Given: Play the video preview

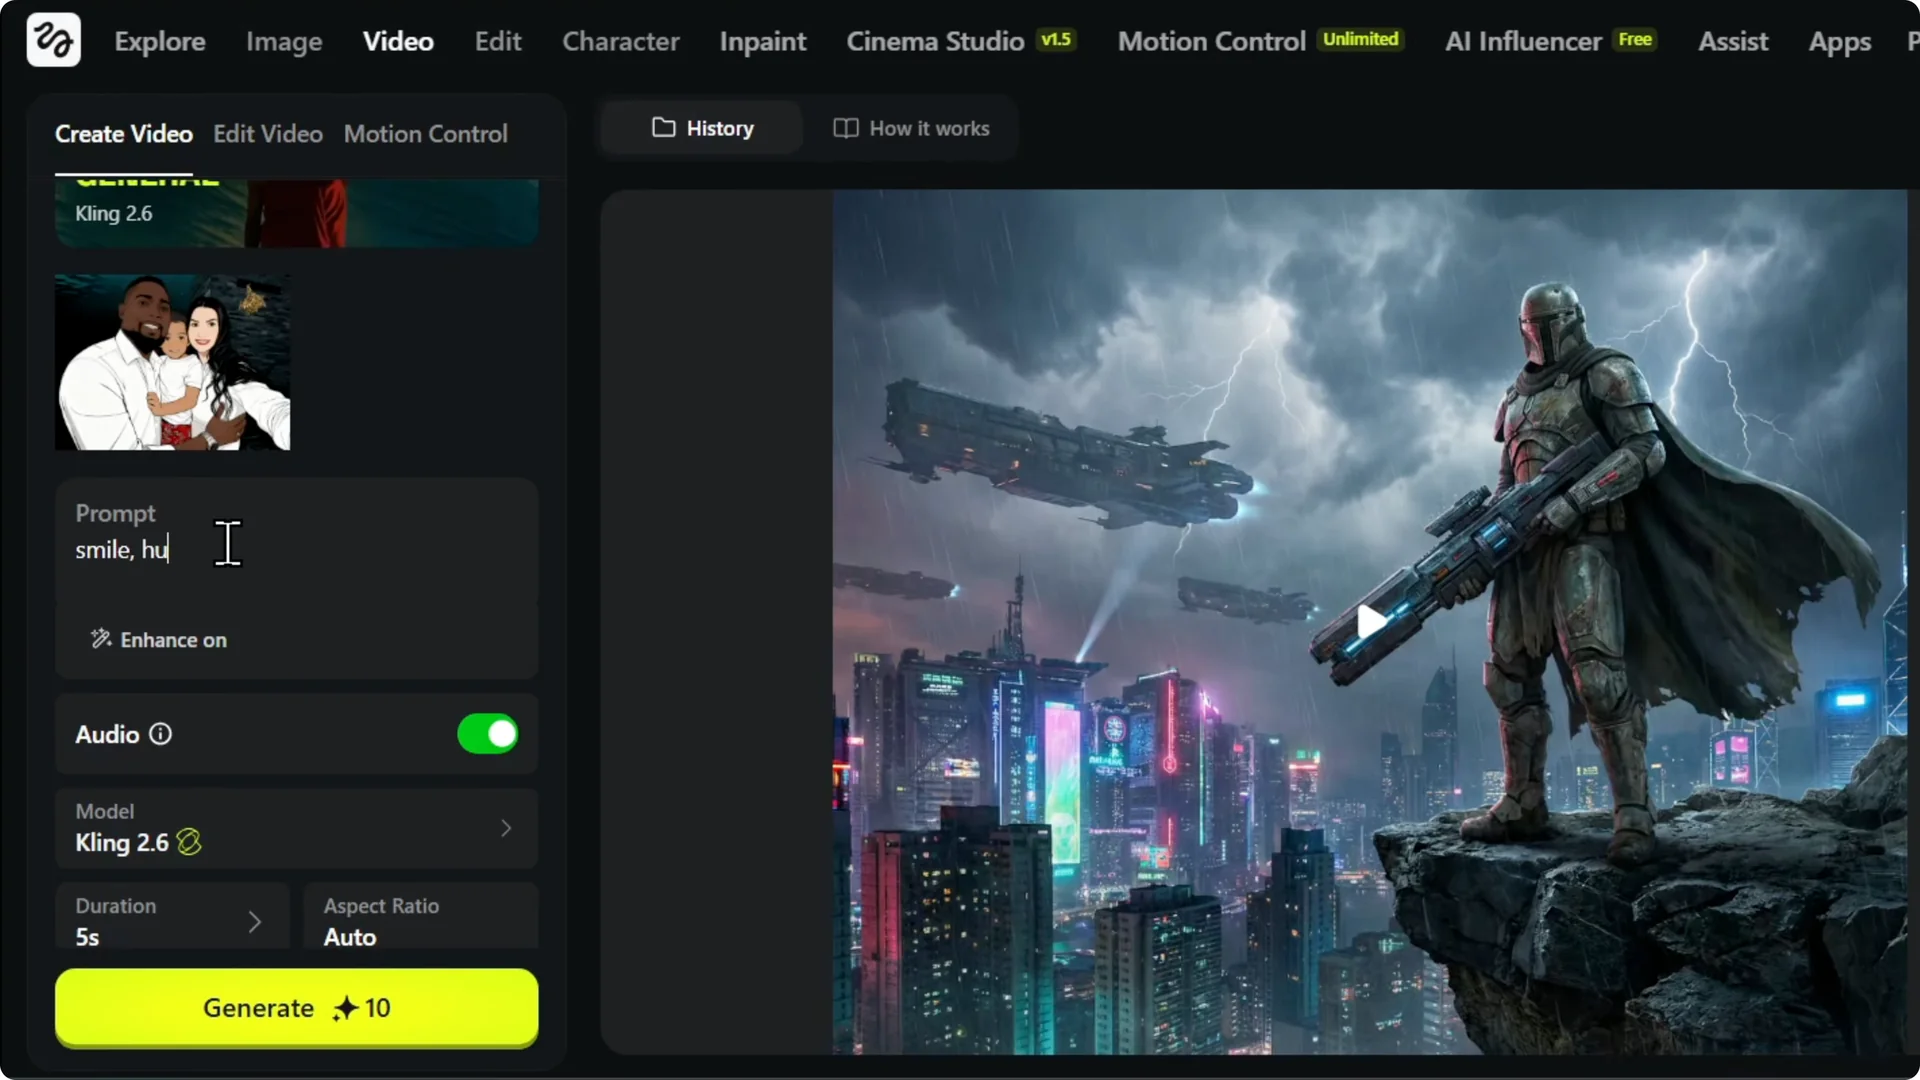Looking at the screenshot, I should tap(1374, 623).
